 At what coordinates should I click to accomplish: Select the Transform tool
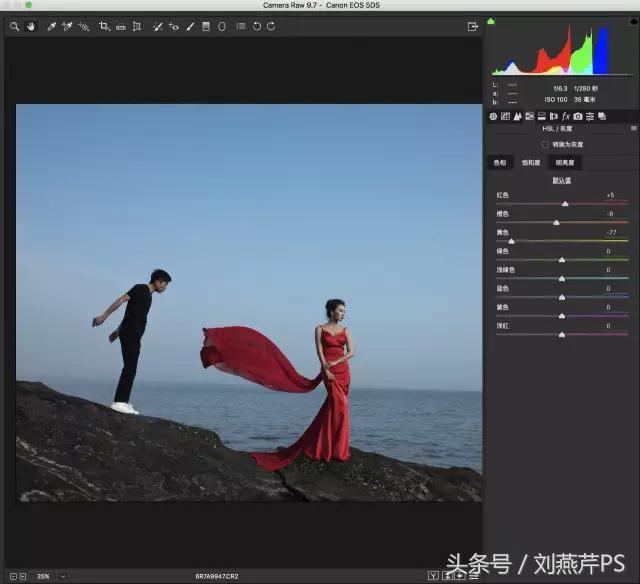tap(137, 27)
